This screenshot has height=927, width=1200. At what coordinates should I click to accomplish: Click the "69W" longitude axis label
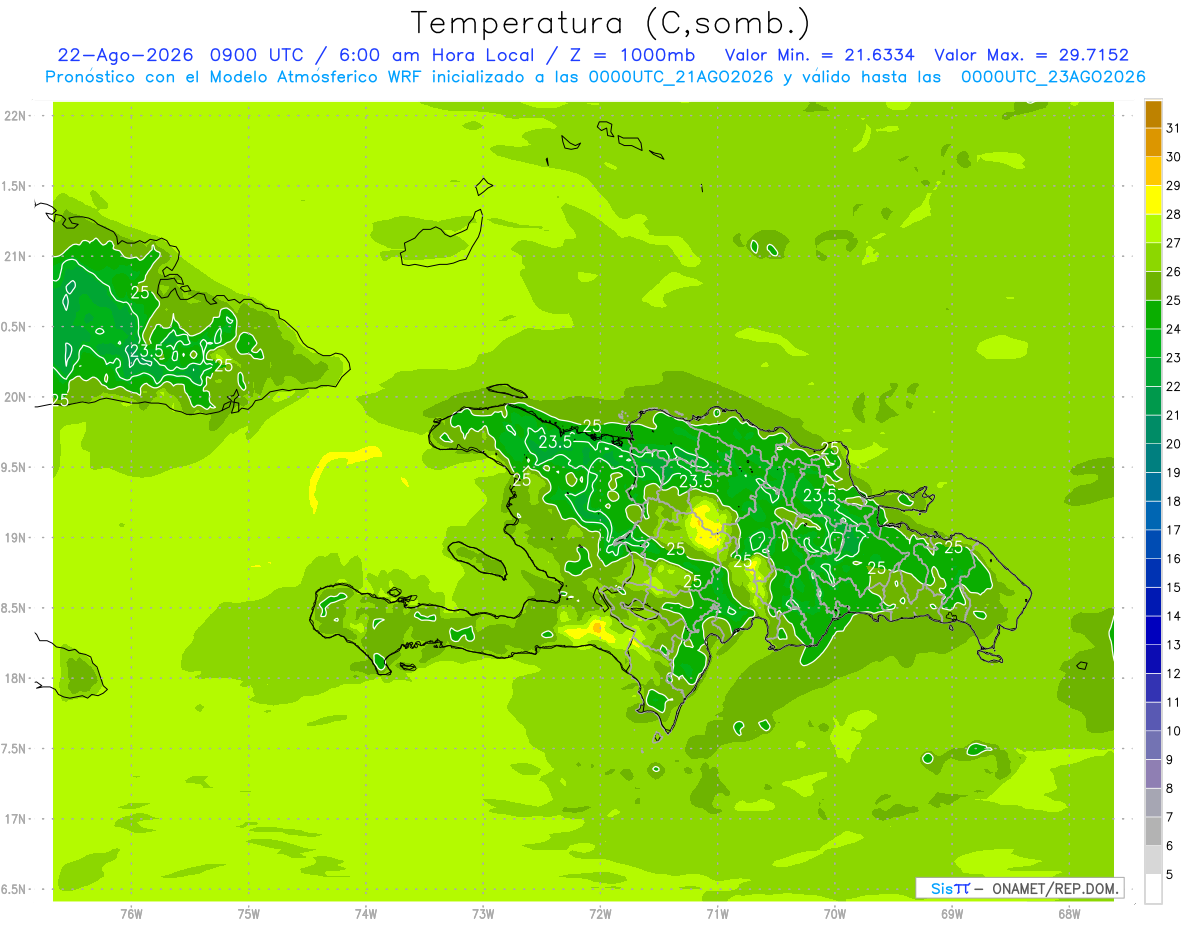coord(952,914)
